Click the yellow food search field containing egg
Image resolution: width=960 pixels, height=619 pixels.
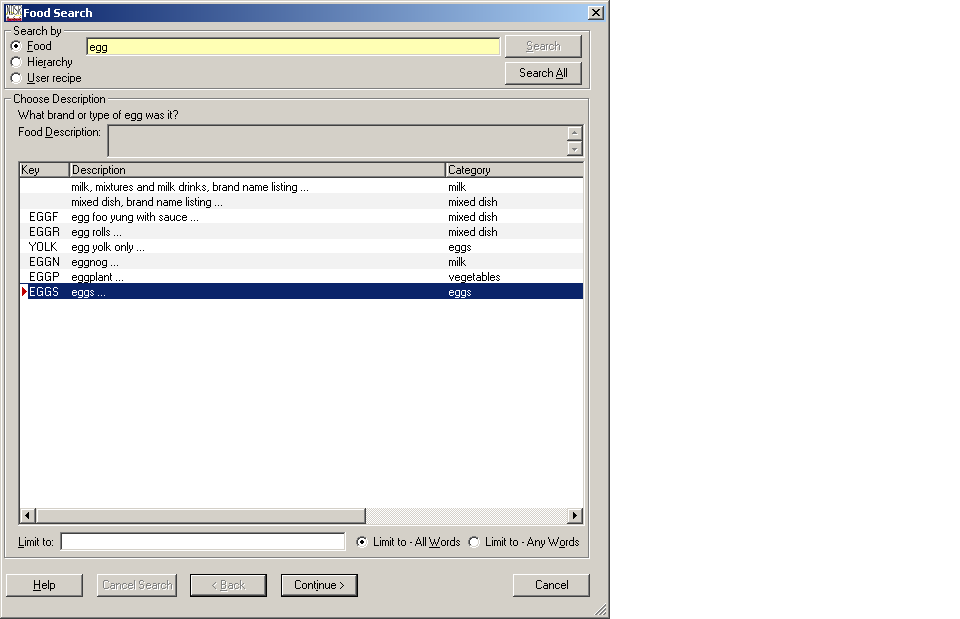(293, 47)
